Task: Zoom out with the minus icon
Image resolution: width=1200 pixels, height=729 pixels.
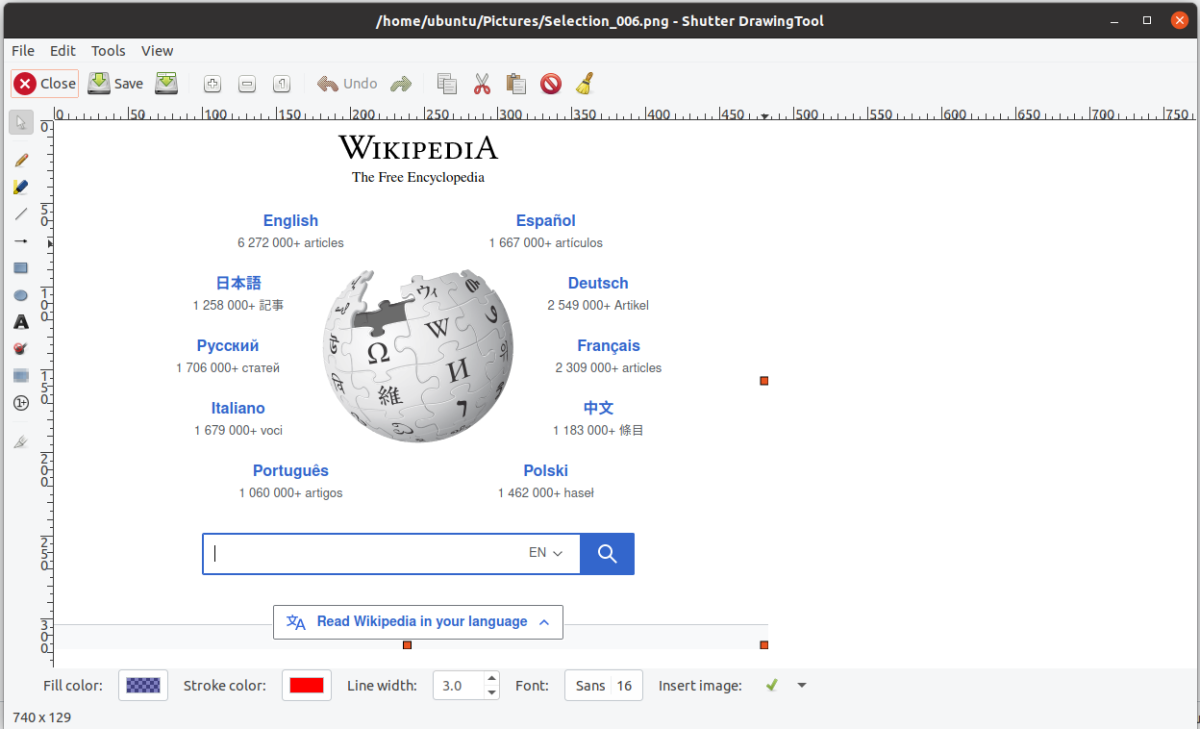Action: coord(248,84)
